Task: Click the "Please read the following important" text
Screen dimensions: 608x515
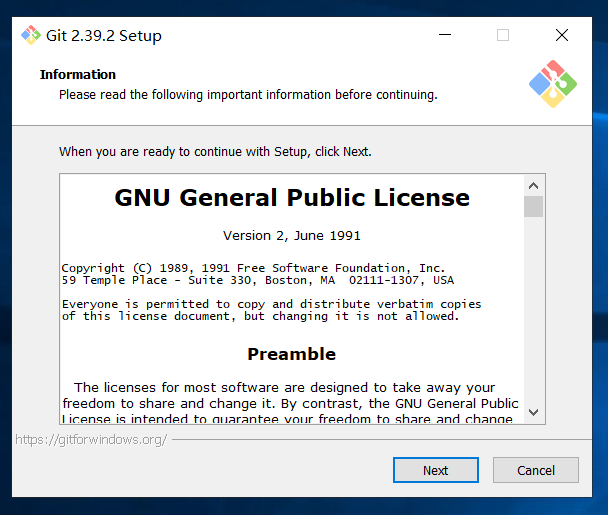Action: 248,95
